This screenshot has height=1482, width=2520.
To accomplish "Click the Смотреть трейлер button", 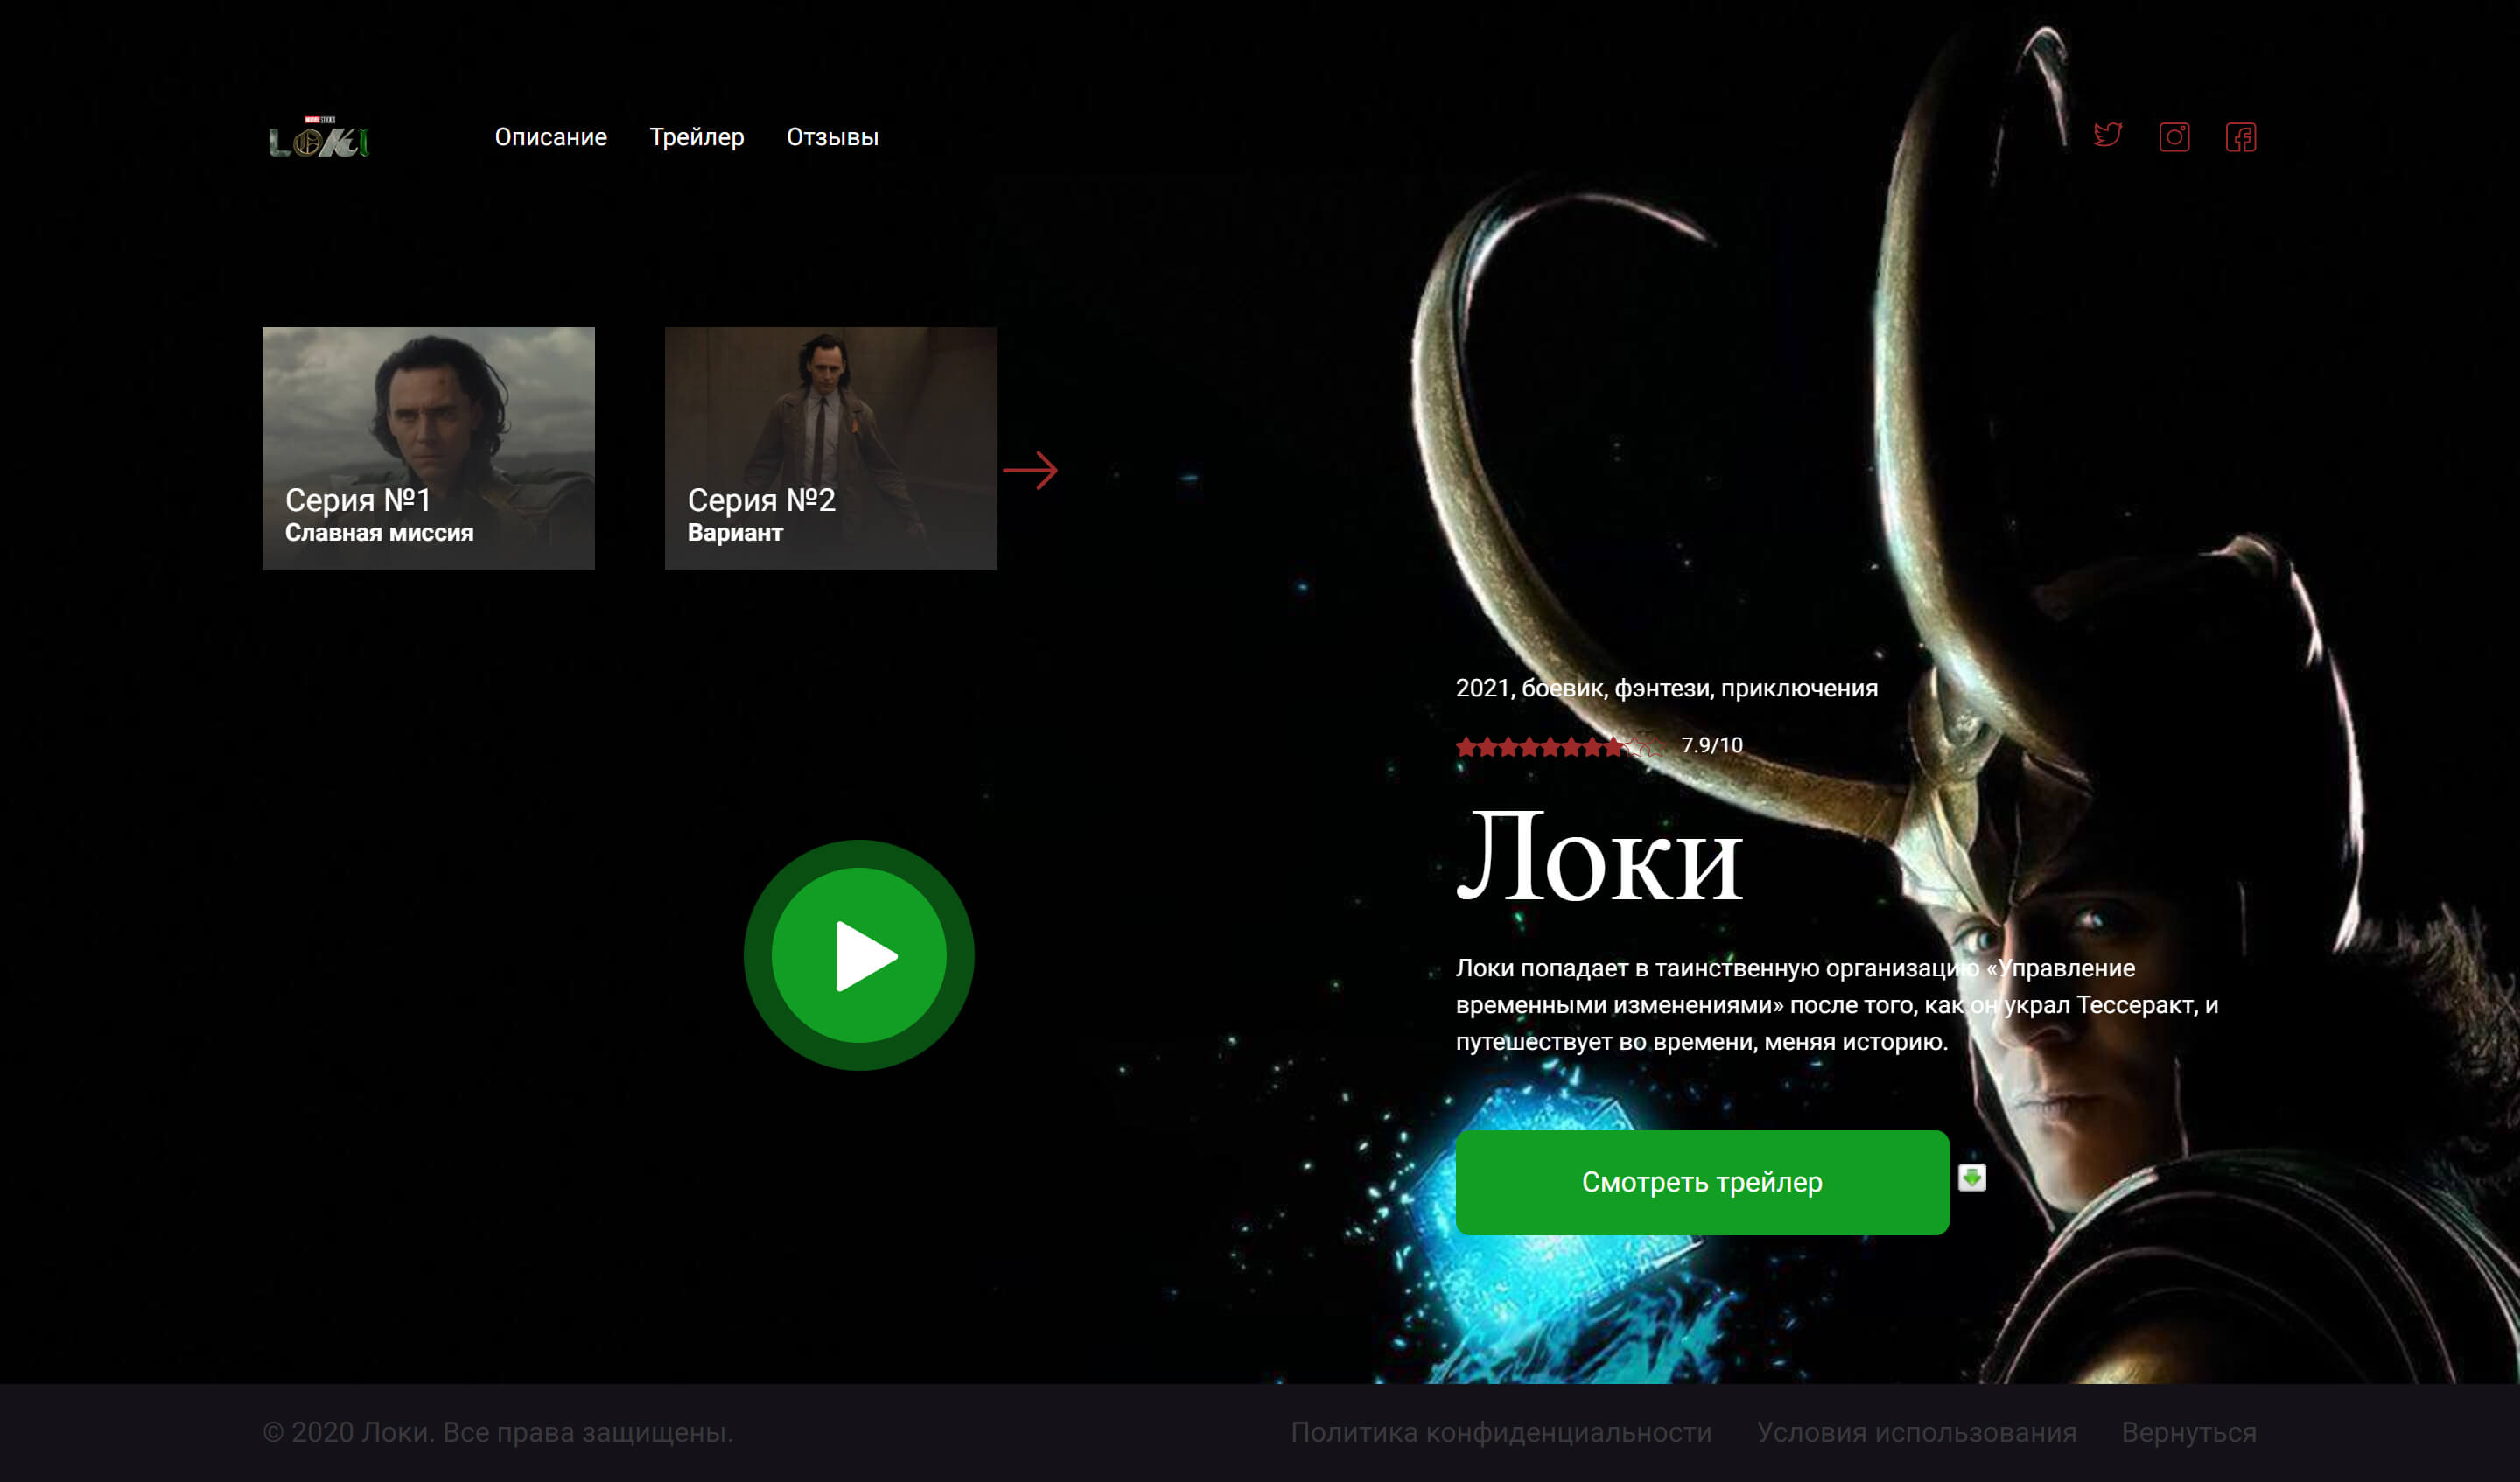I will coord(1702,1182).
